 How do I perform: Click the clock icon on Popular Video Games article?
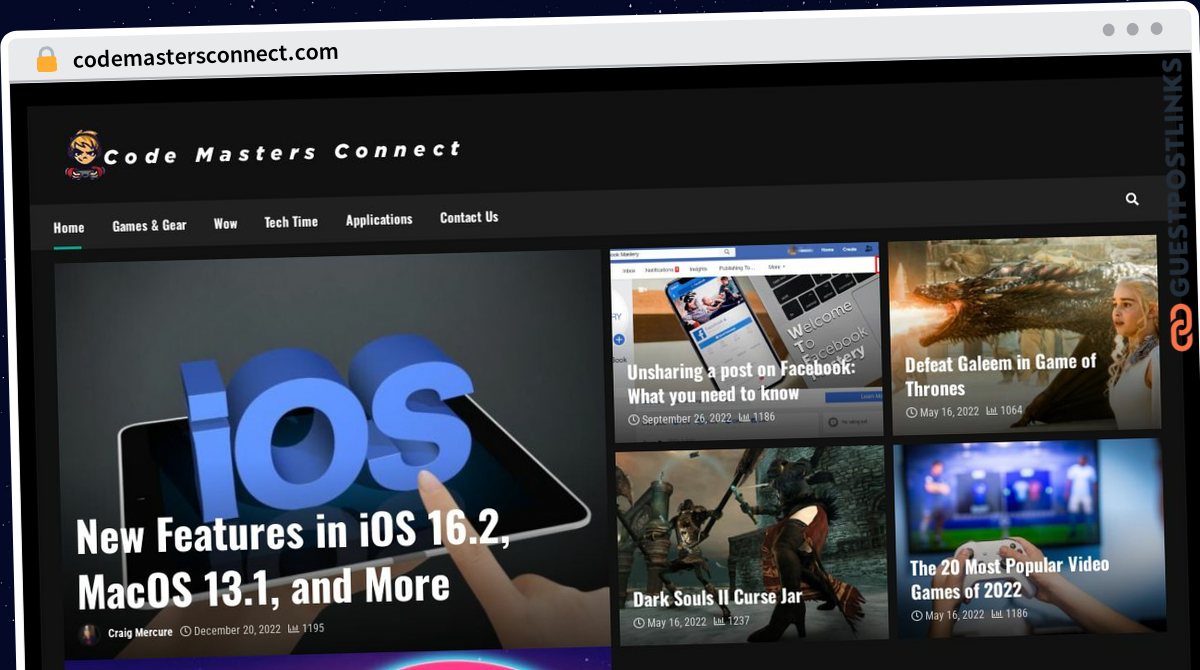[x=916, y=616]
